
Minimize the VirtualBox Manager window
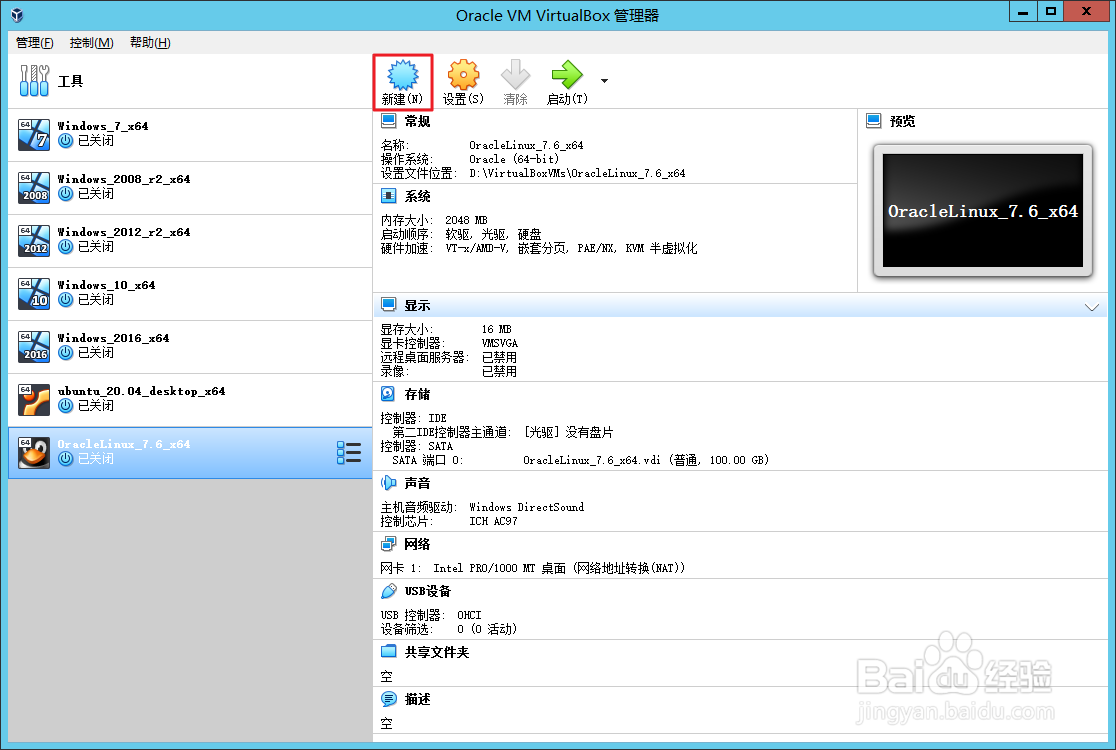(1023, 11)
